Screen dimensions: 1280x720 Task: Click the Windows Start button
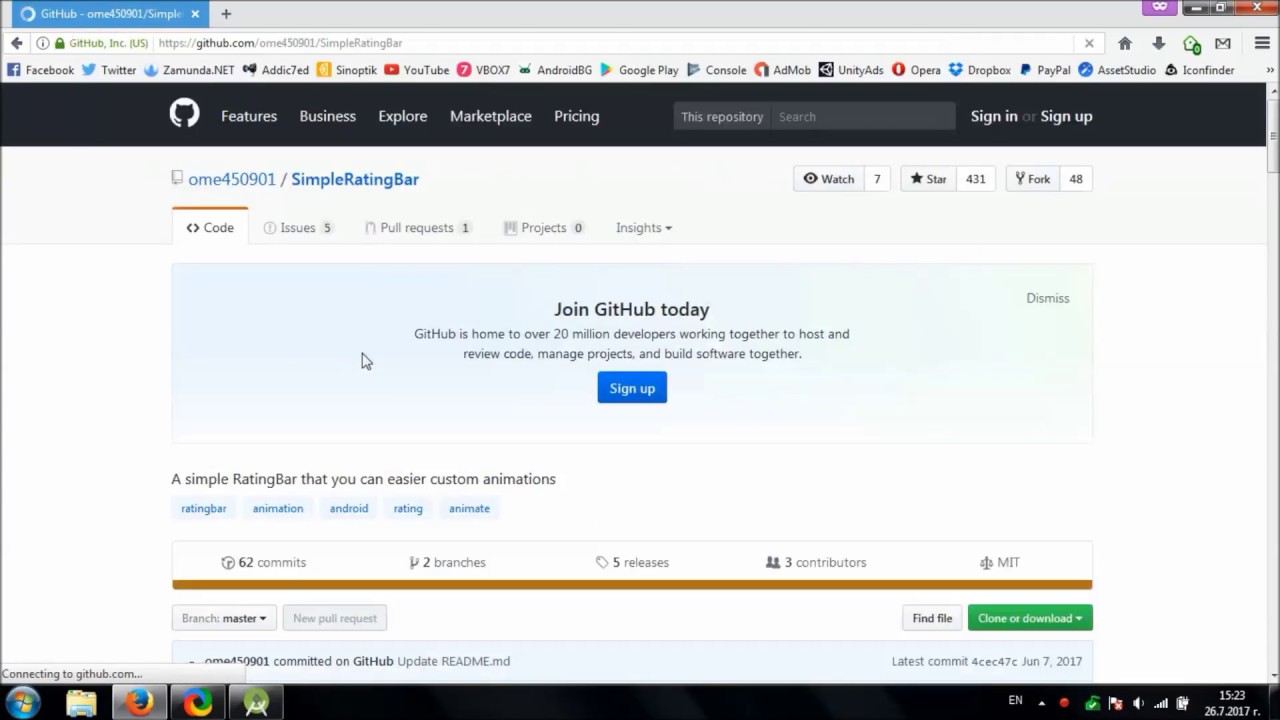pyautogui.click(x=23, y=702)
